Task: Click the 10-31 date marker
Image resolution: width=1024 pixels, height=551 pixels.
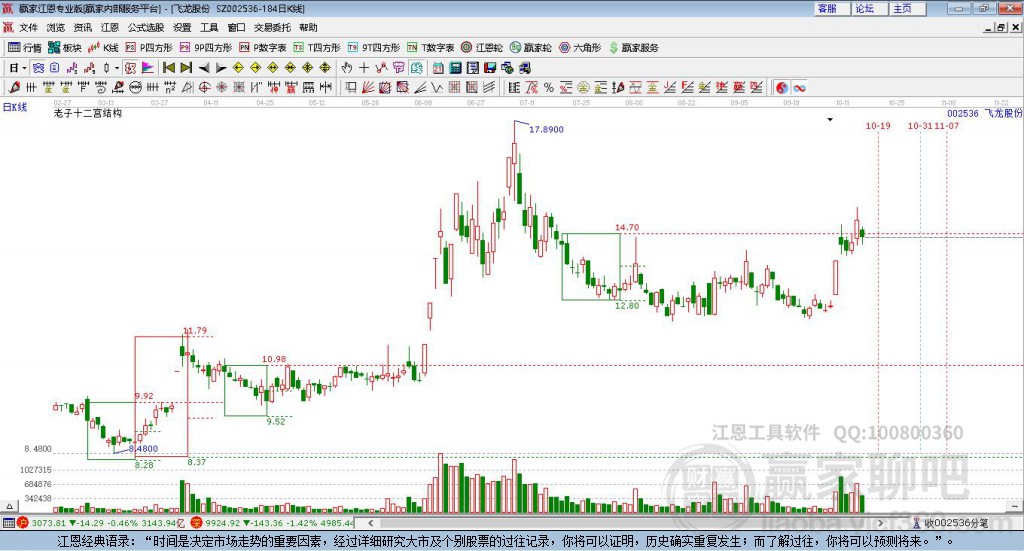Action: (x=920, y=126)
